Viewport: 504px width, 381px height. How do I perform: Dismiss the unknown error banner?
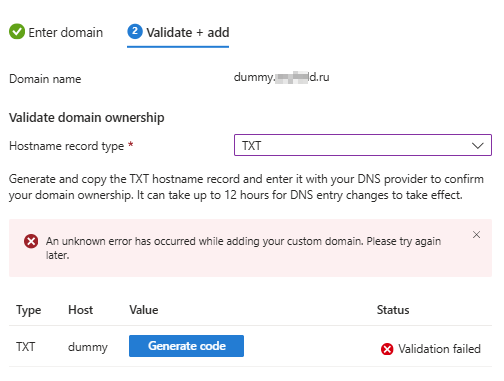[476, 235]
